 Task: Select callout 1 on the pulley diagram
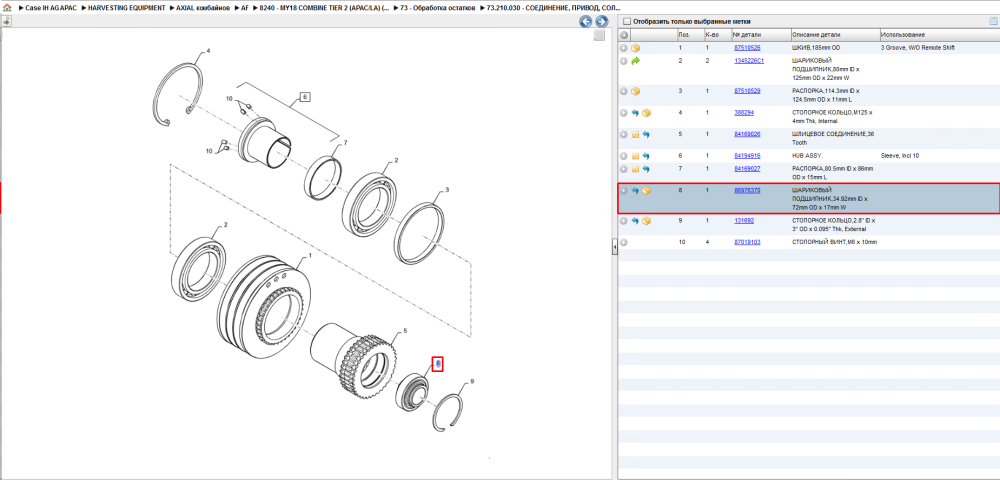pos(310,256)
